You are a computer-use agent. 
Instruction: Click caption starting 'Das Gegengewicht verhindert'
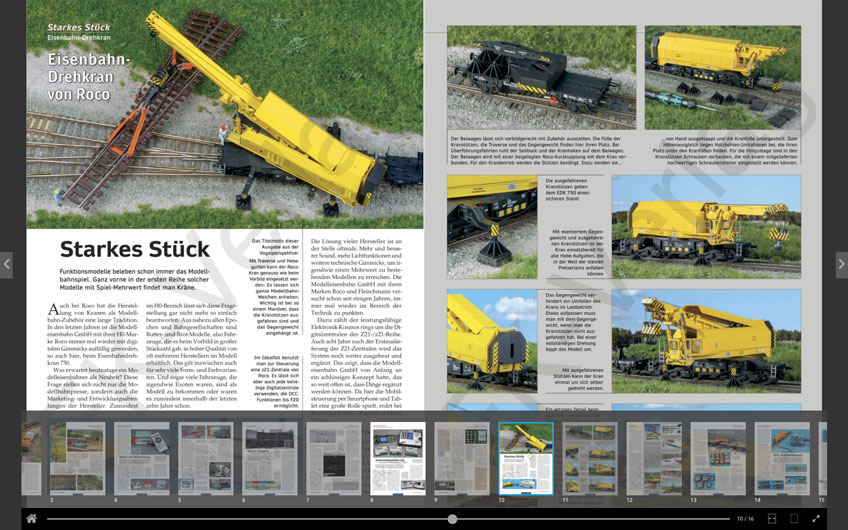(x=572, y=322)
